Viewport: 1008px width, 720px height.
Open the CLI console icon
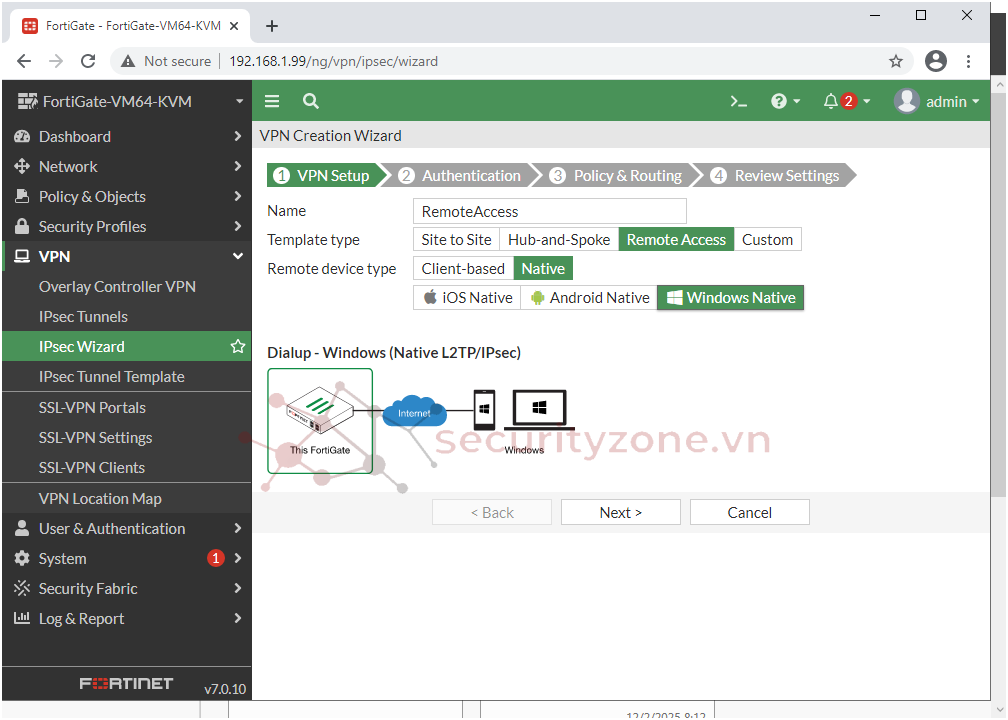[x=739, y=101]
